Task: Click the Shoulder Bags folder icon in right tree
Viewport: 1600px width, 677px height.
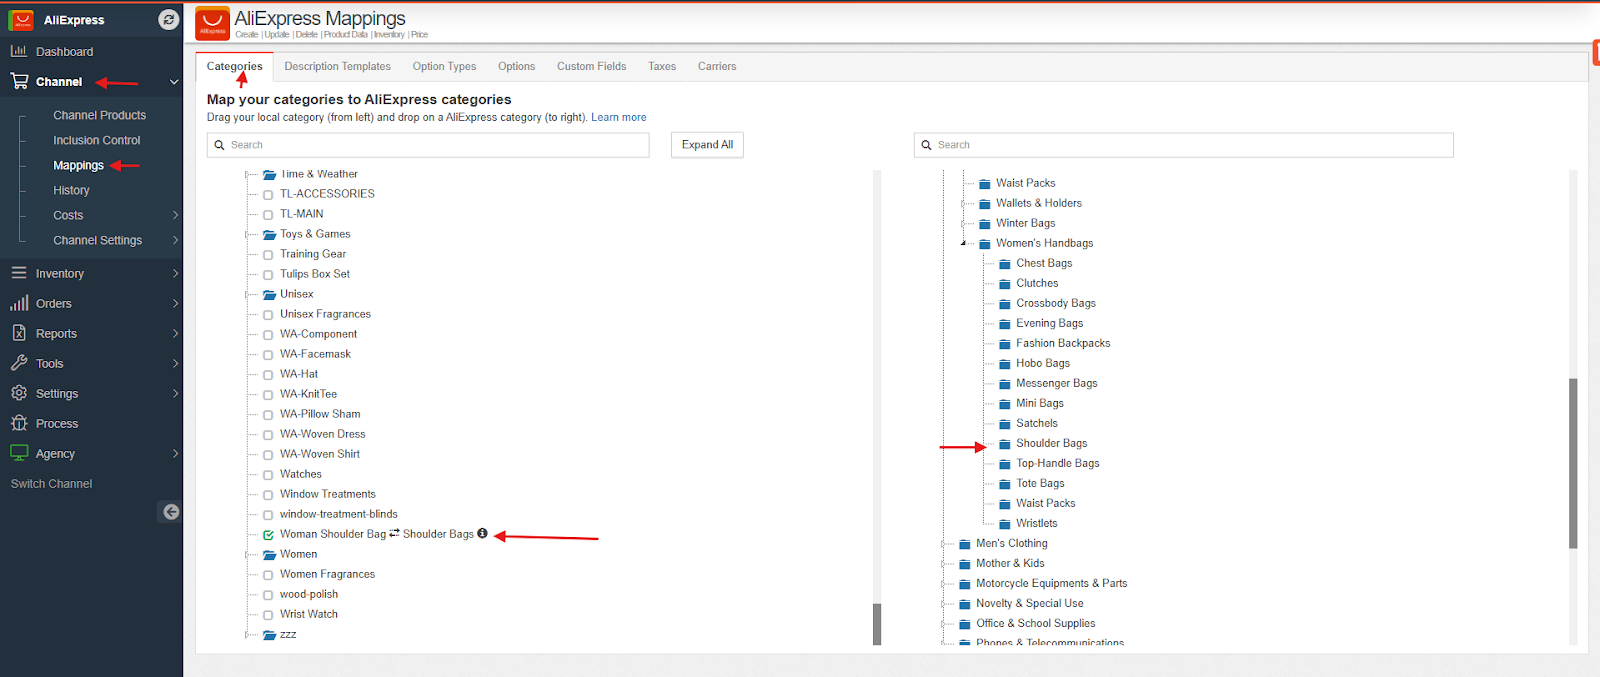Action: [1005, 444]
